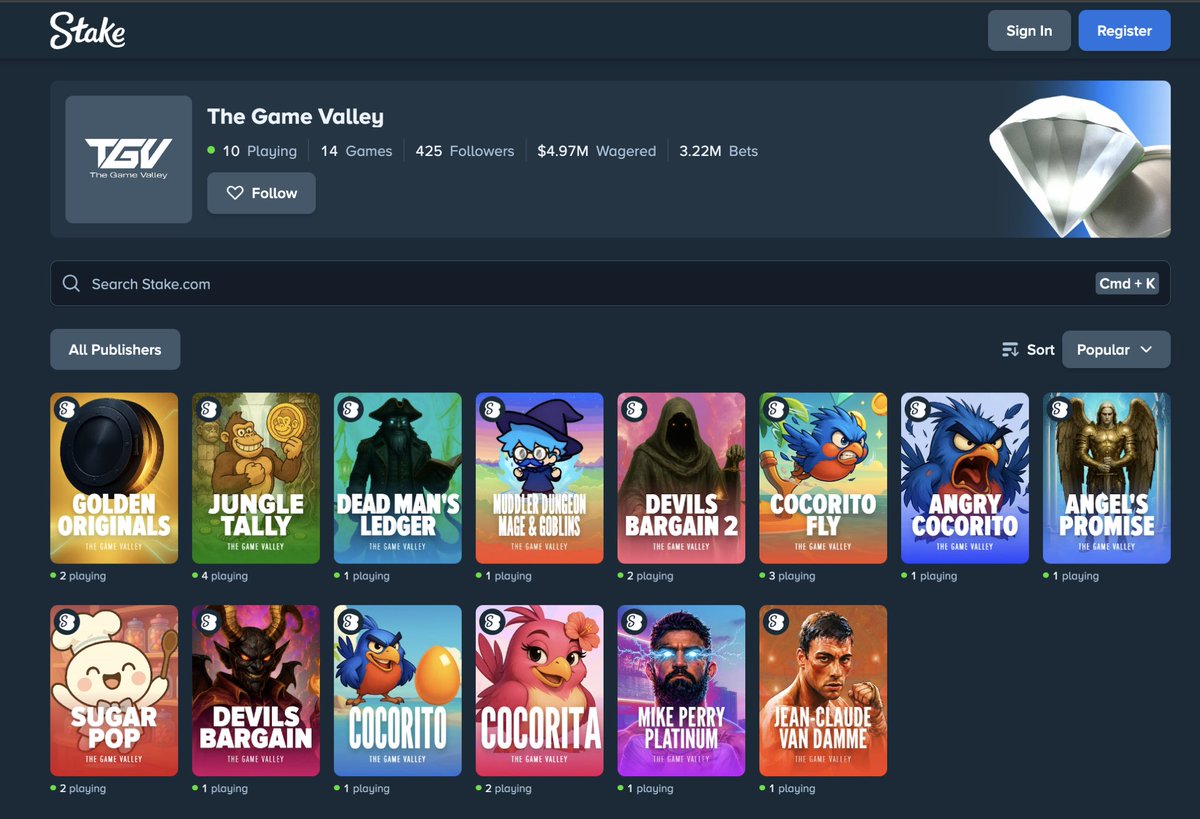Open the Dead Man's Ledger game
The height and width of the screenshot is (819, 1200).
click(x=398, y=478)
